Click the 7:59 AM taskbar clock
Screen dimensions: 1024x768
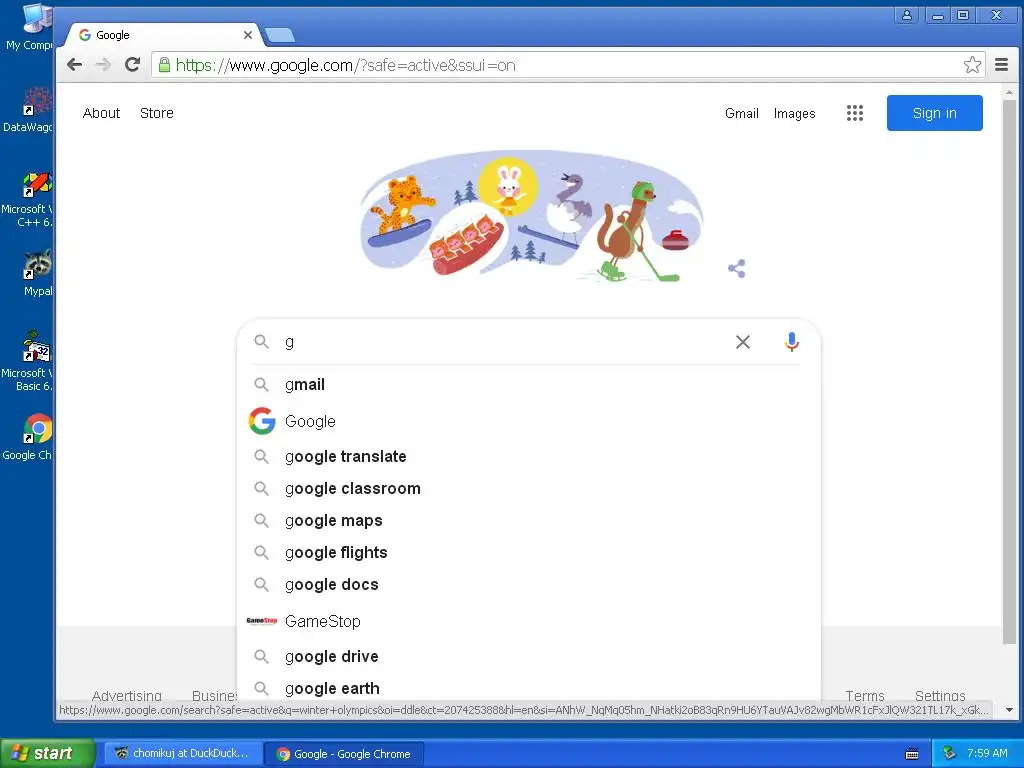point(987,753)
